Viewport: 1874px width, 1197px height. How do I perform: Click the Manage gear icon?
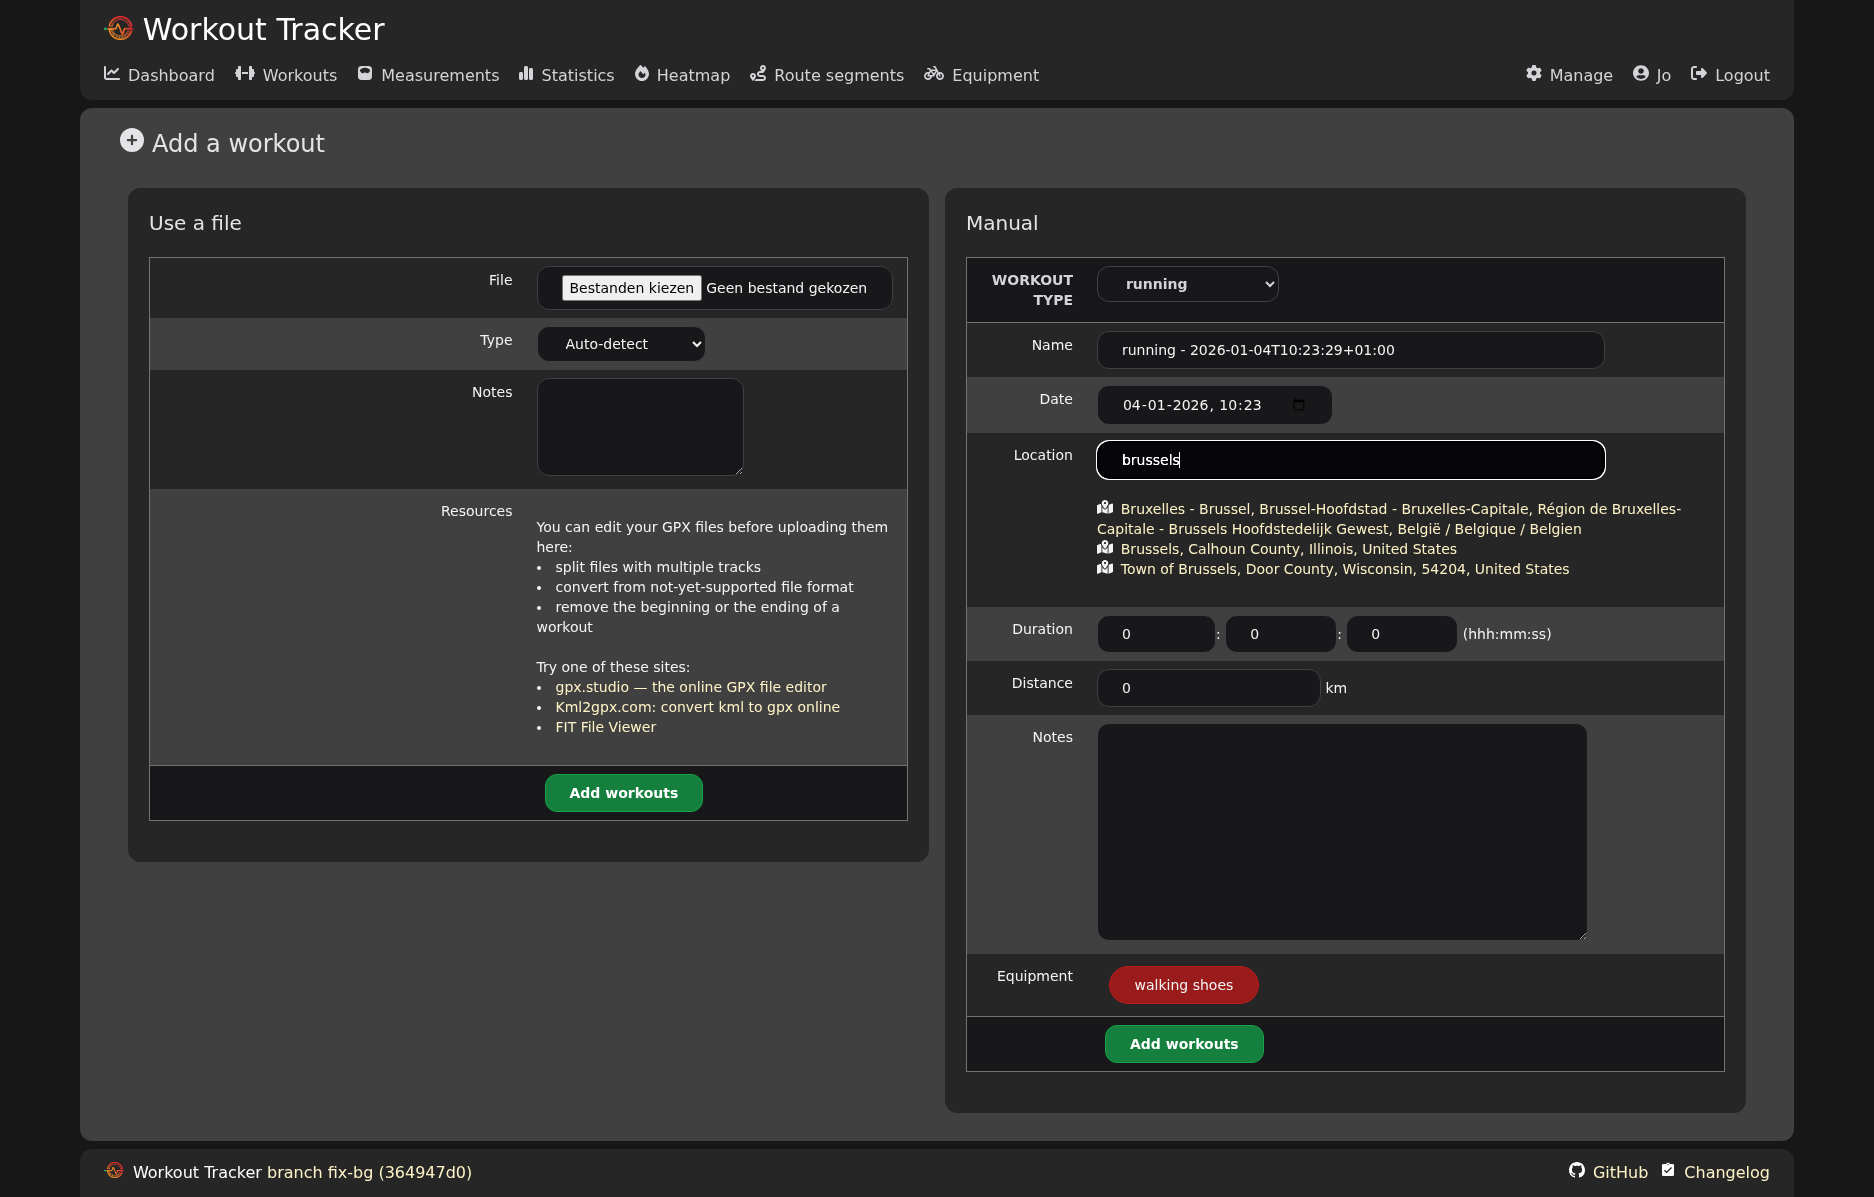(1534, 74)
